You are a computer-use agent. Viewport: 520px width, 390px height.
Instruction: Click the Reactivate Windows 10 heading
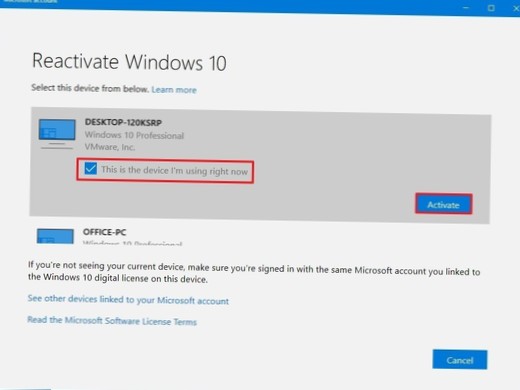click(x=129, y=62)
